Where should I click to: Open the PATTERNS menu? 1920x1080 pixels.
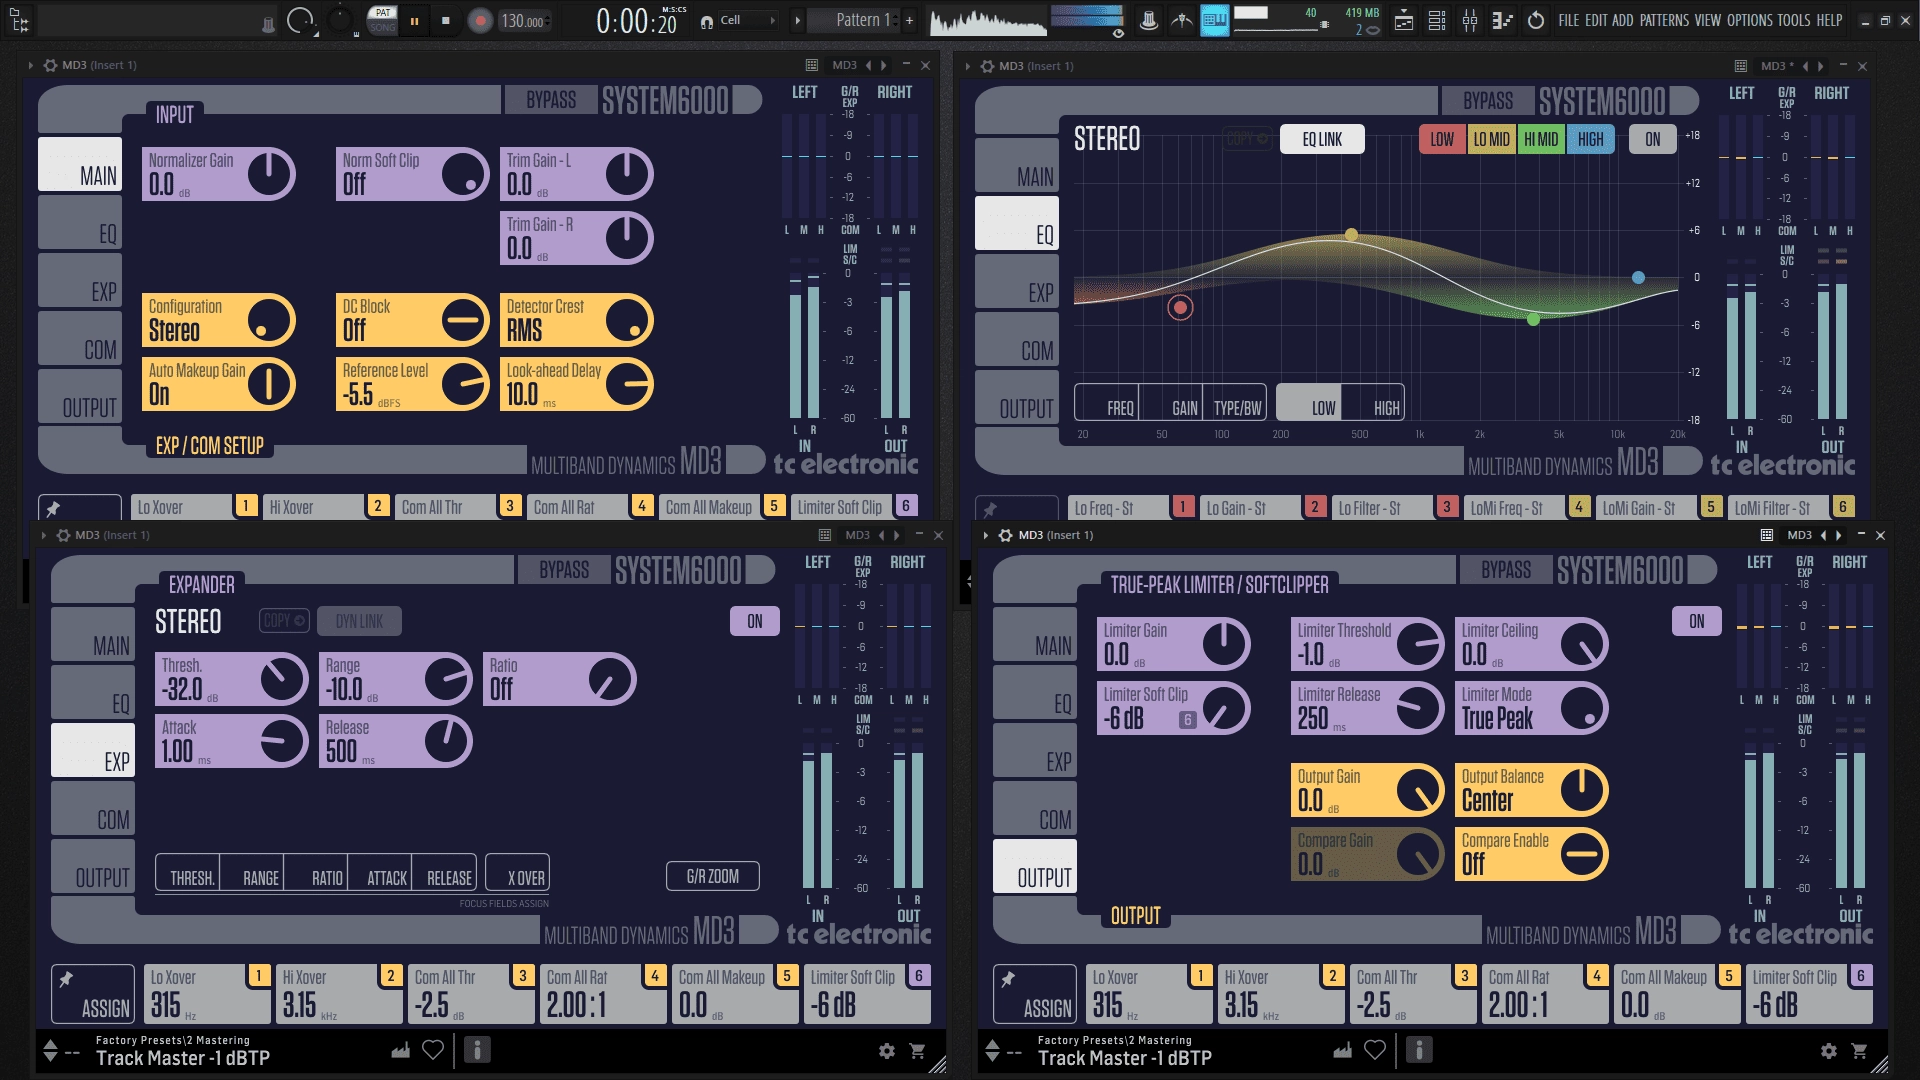pyautogui.click(x=1665, y=20)
